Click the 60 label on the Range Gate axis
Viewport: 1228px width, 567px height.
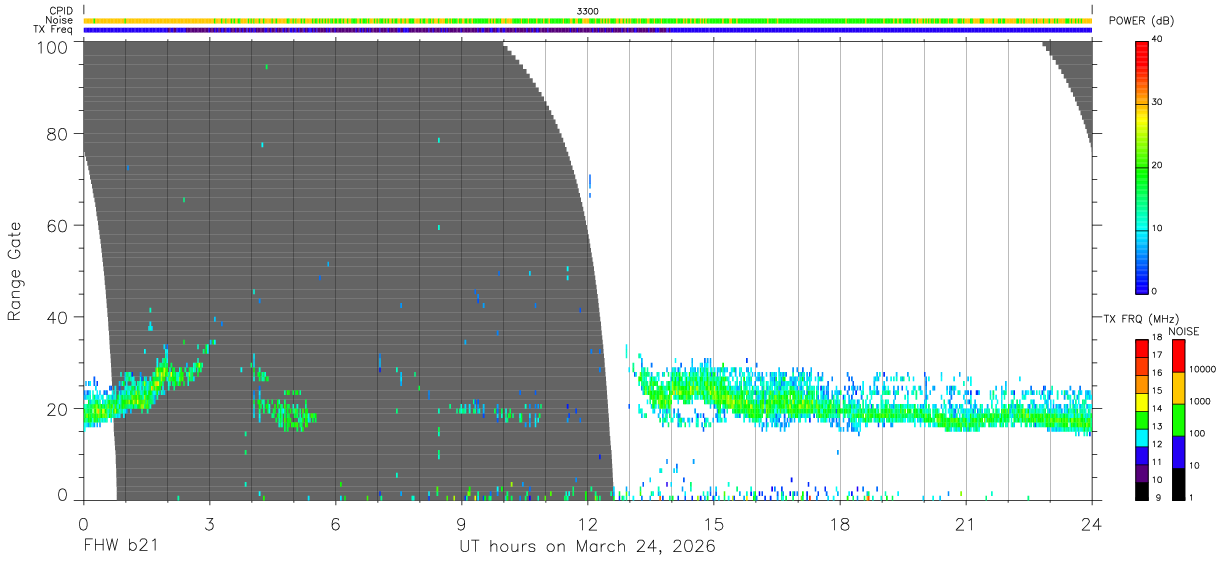point(58,226)
